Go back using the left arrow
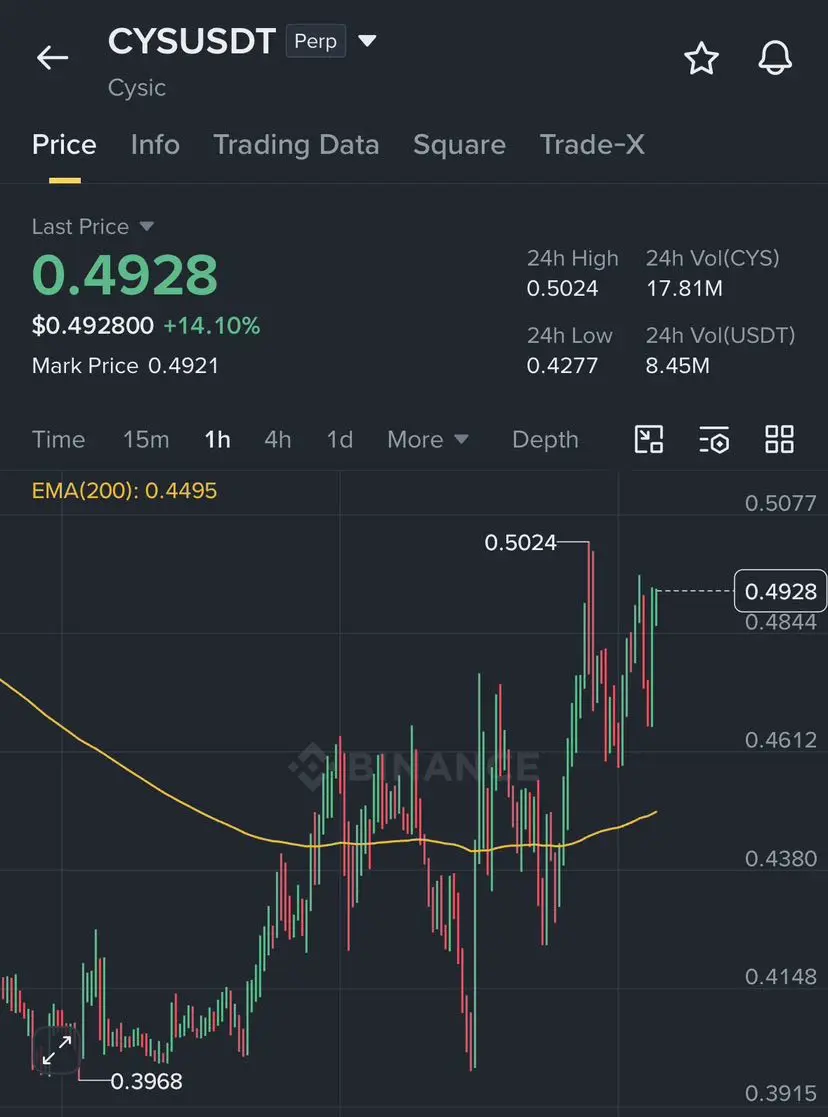 tap(53, 58)
